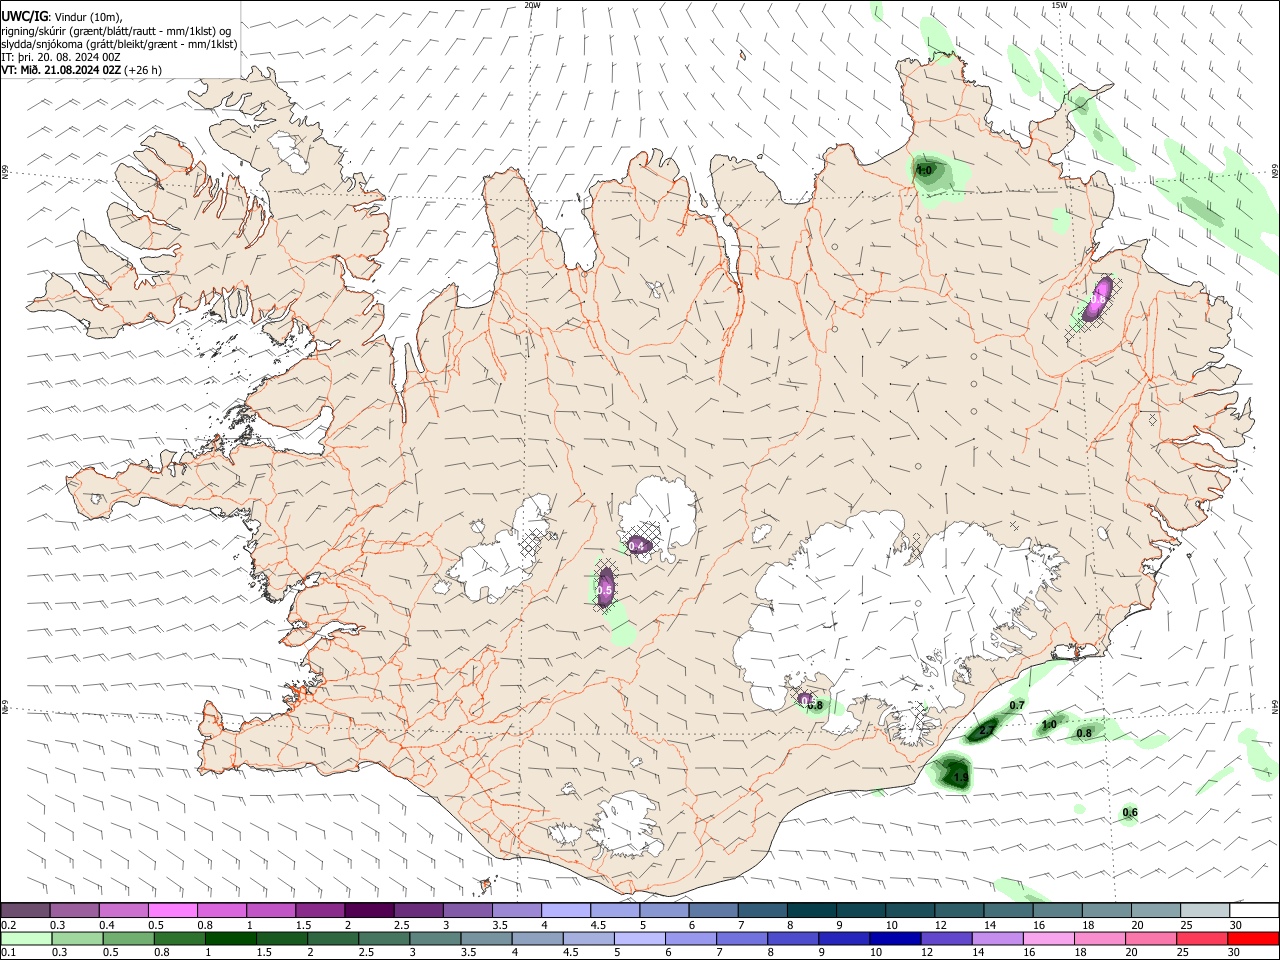Pick the bright pink 0.5 snow swatch

(x=173, y=910)
